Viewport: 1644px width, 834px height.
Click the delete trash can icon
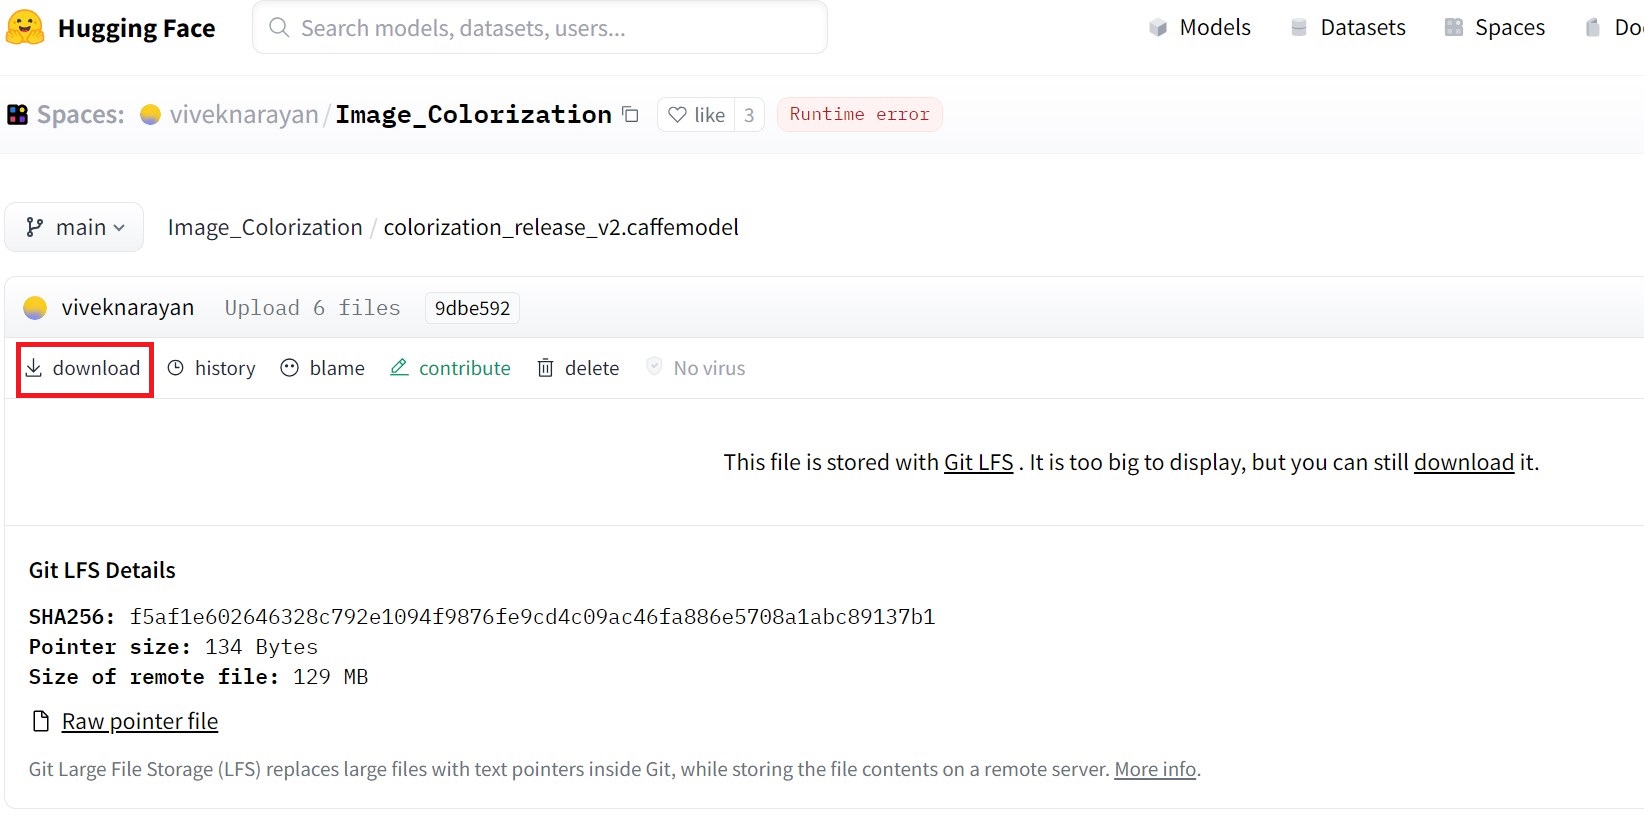(546, 368)
